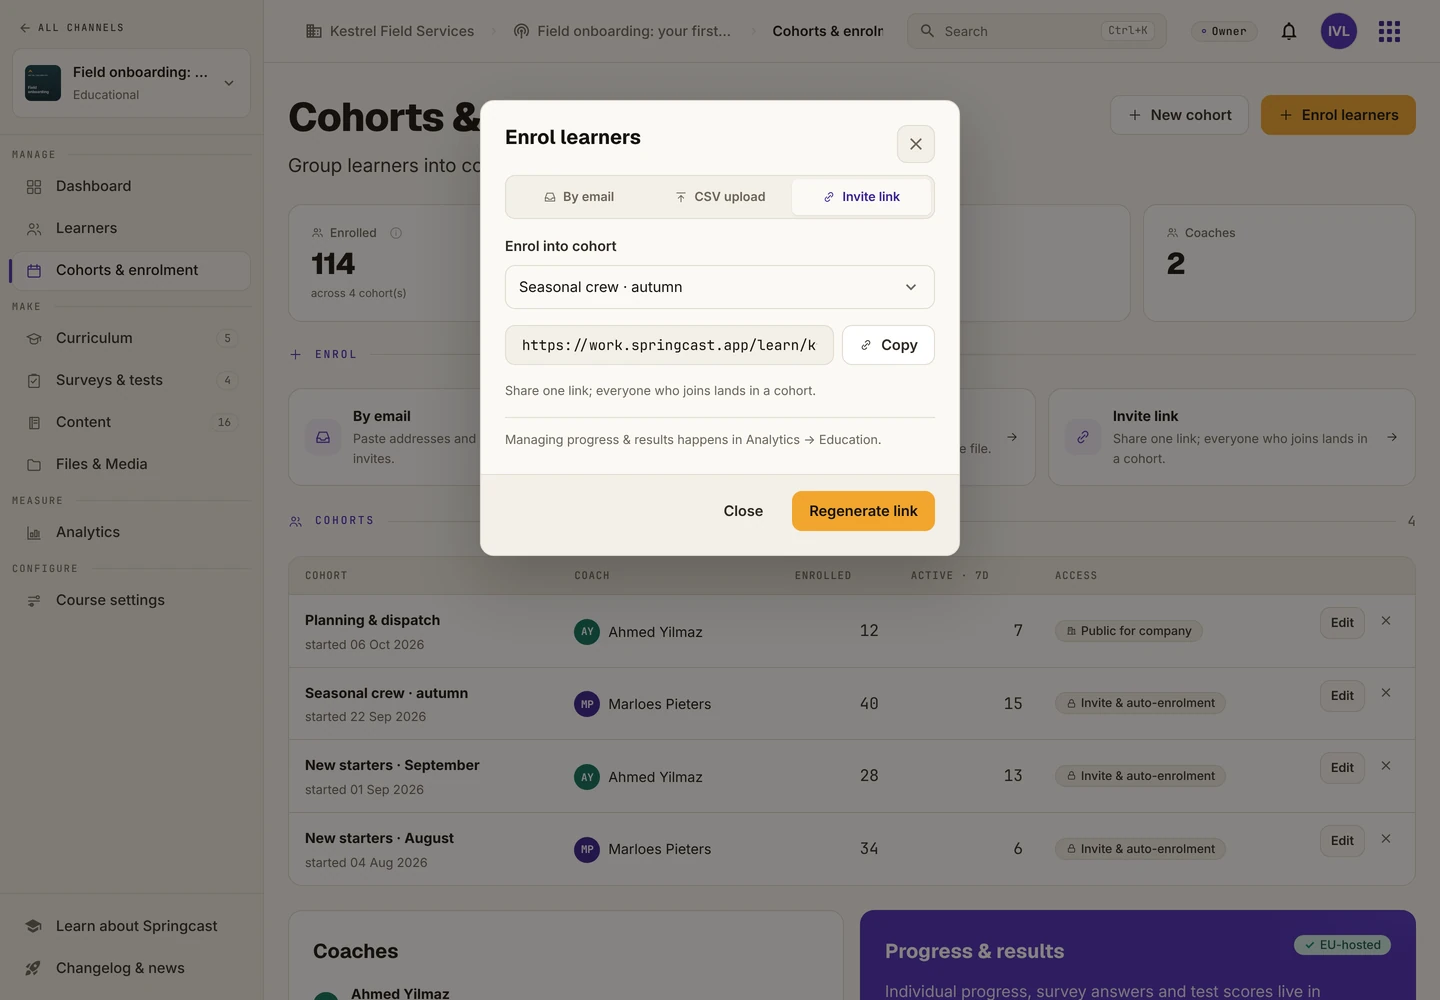Screen dimensions: 1440x1000
Task: Open Course settings
Action: pos(131,600)
